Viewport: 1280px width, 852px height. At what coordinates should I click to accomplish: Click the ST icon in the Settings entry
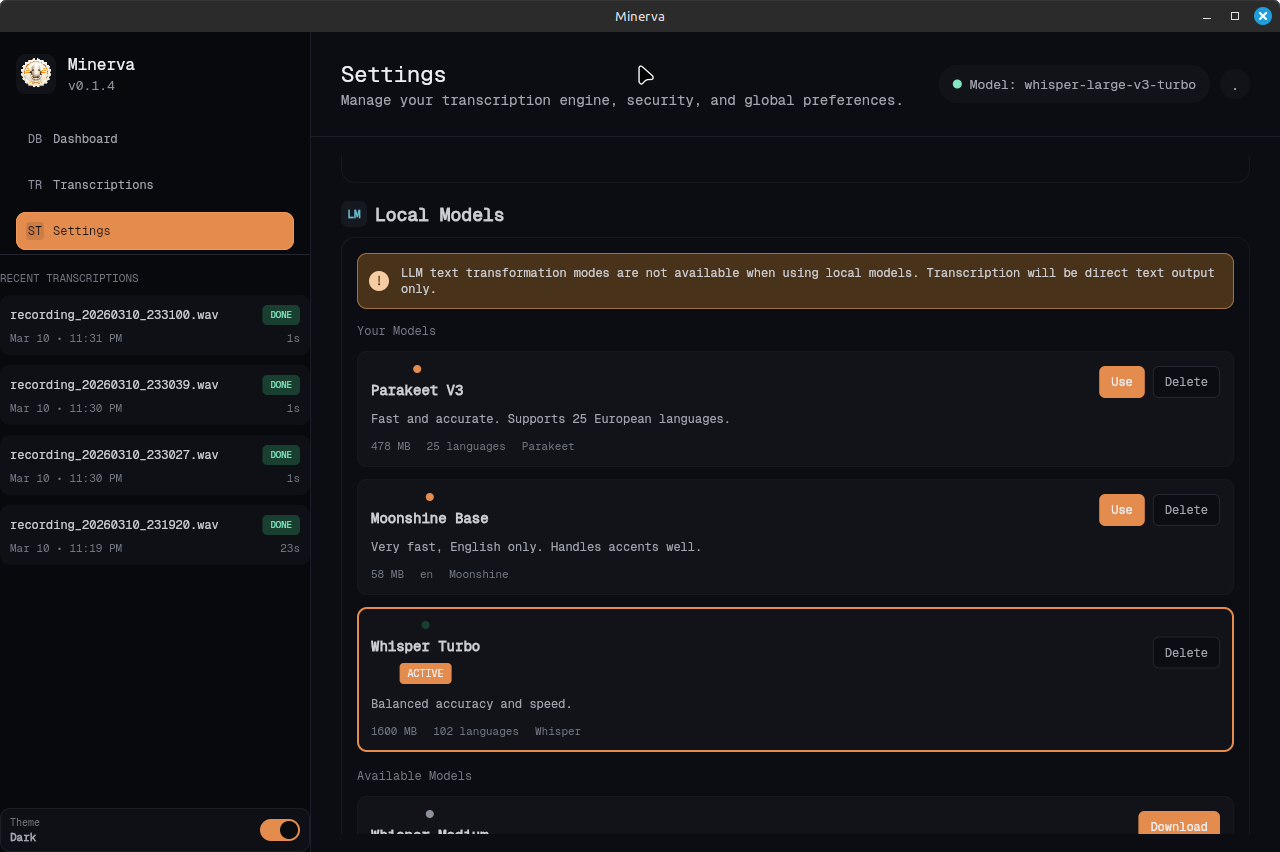[x=34, y=230]
